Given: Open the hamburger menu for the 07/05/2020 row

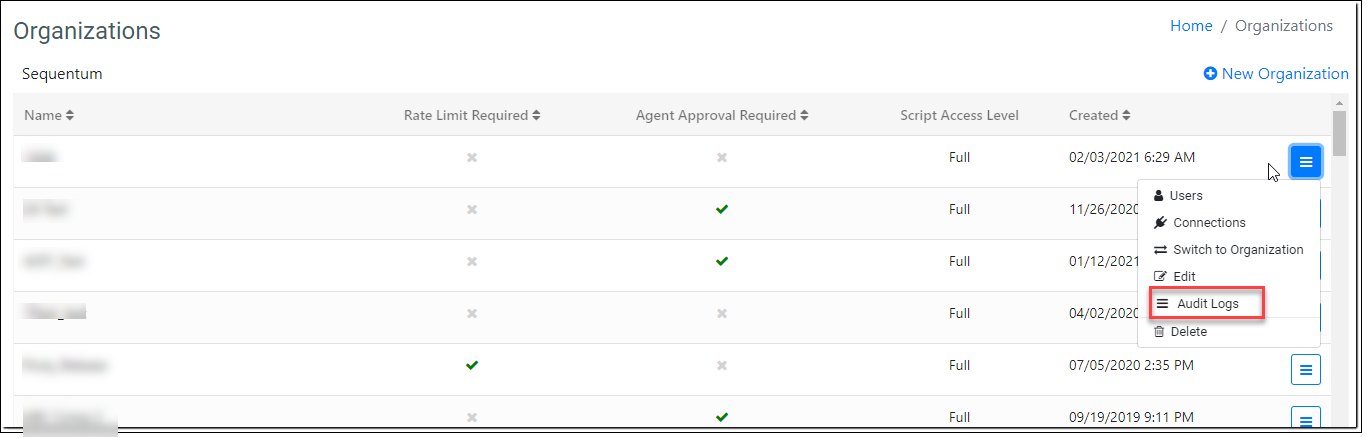Looking at the screenshot, I should tap(1305, 370).
